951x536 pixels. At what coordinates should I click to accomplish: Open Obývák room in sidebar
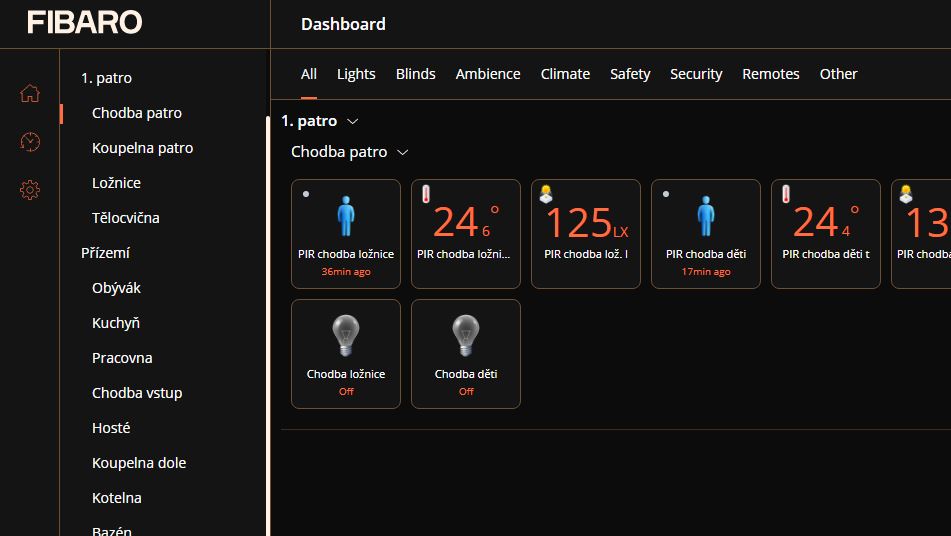click(x=116, y=288)
